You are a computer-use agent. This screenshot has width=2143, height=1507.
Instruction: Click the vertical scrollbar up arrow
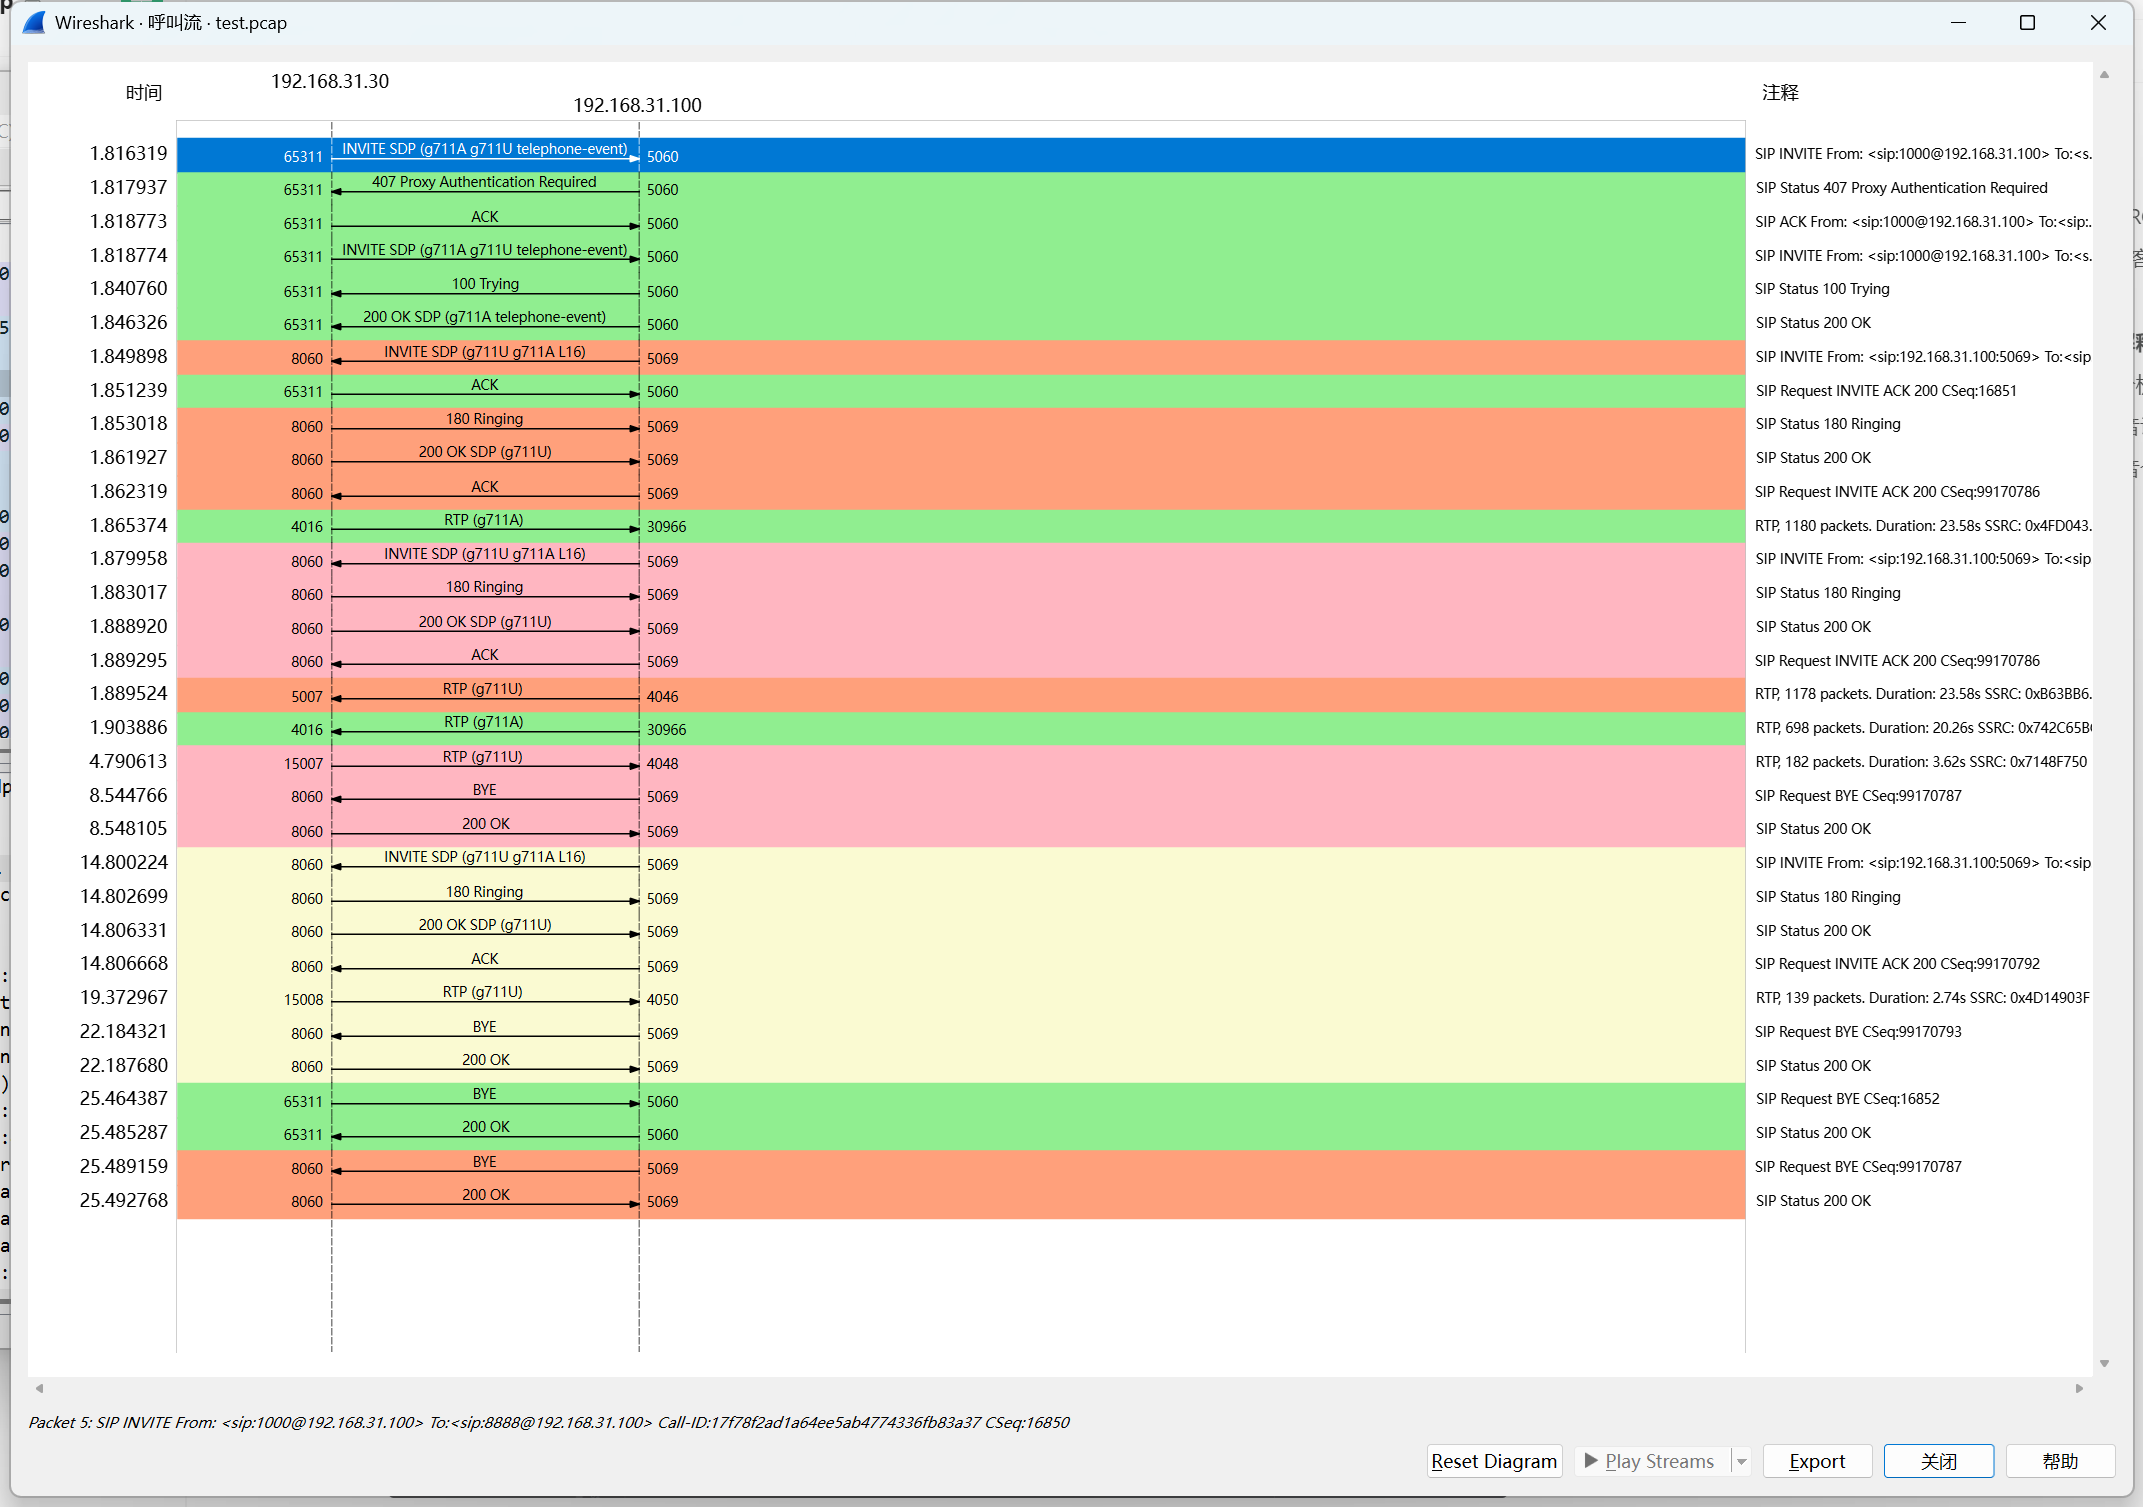pyautogui.click(x=2104, y=75)
